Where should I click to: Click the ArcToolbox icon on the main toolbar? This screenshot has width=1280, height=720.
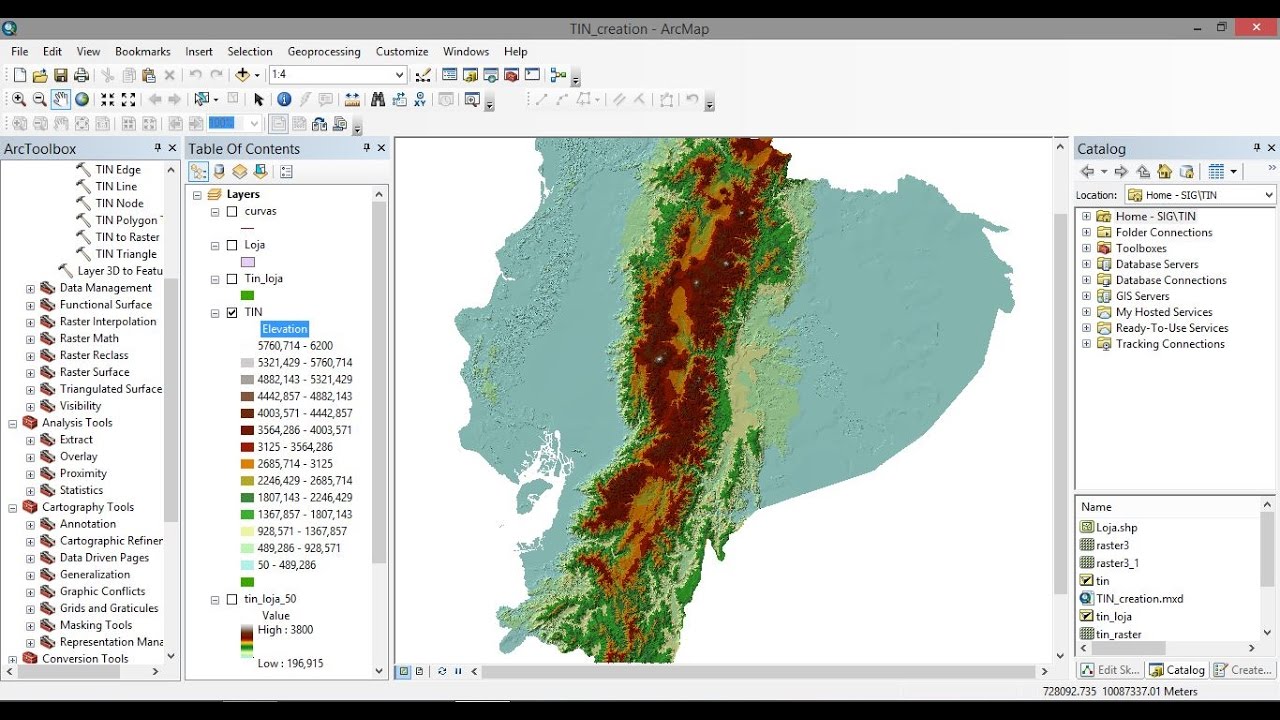click(510, 73)
